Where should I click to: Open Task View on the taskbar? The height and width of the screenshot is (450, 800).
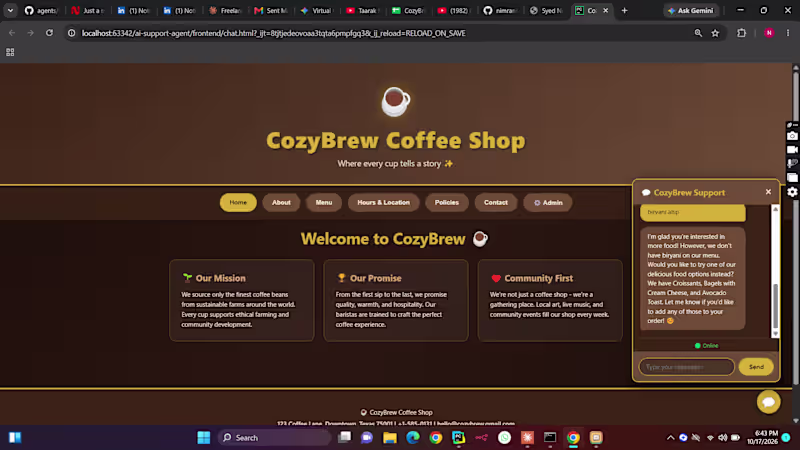[344, 437]
